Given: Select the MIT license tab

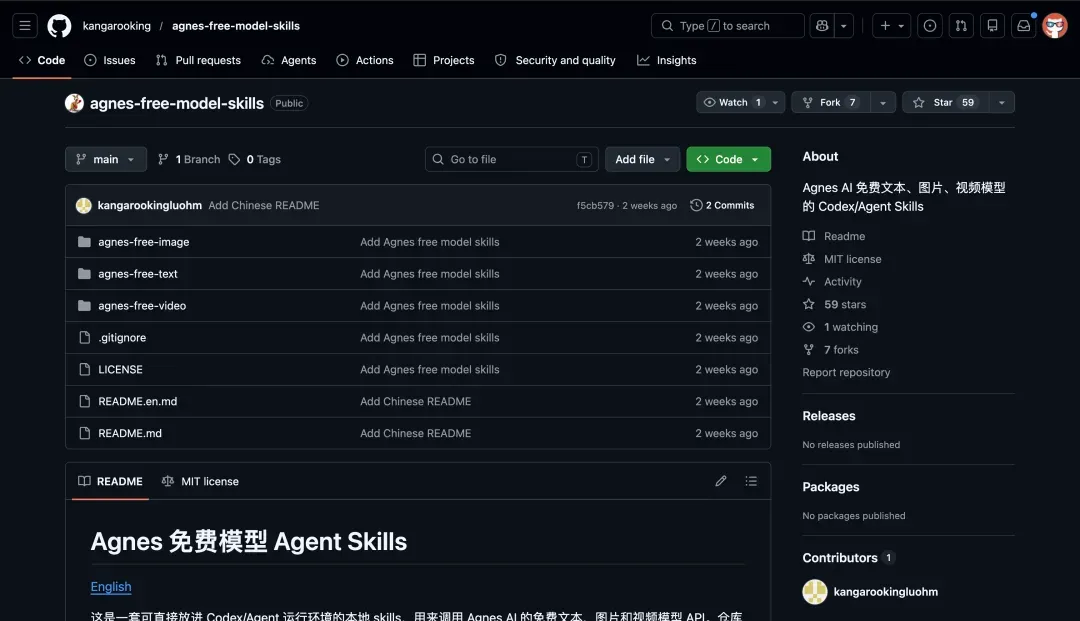Looking at the screenshot, I should [200, 481].
